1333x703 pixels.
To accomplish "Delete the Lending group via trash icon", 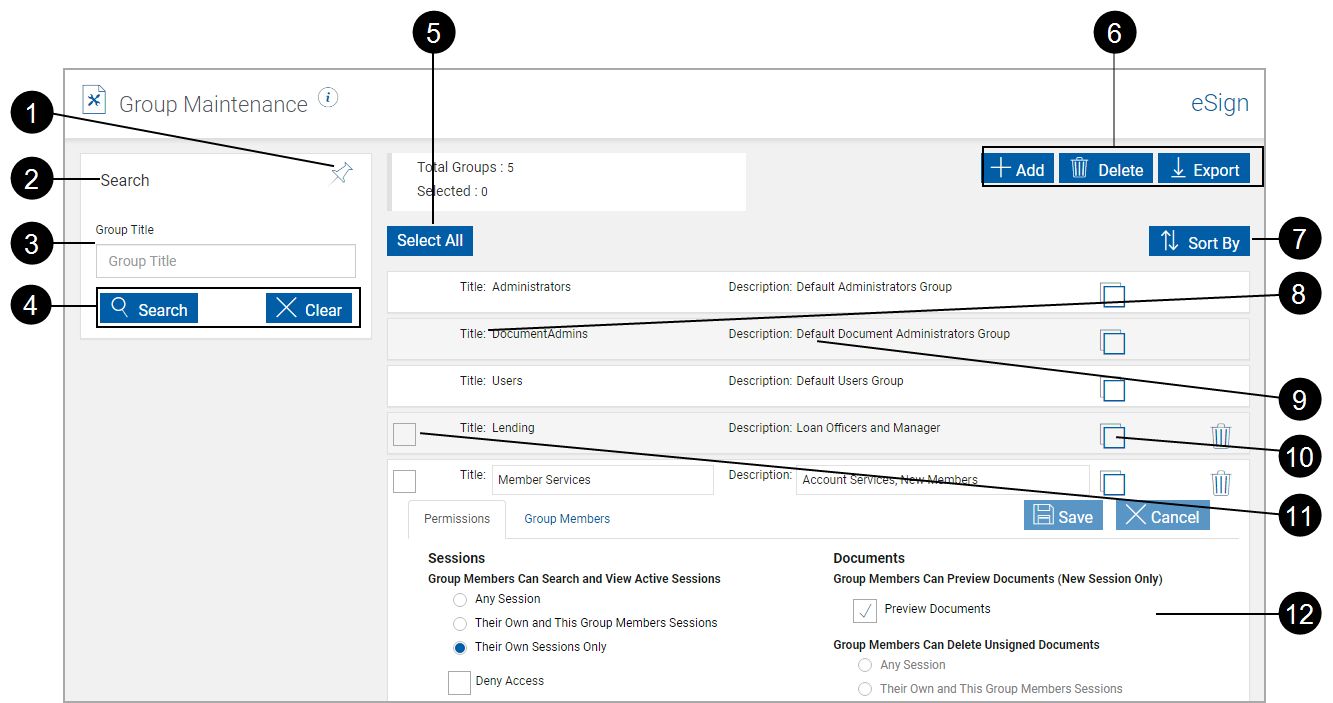I will [1221, 436].
